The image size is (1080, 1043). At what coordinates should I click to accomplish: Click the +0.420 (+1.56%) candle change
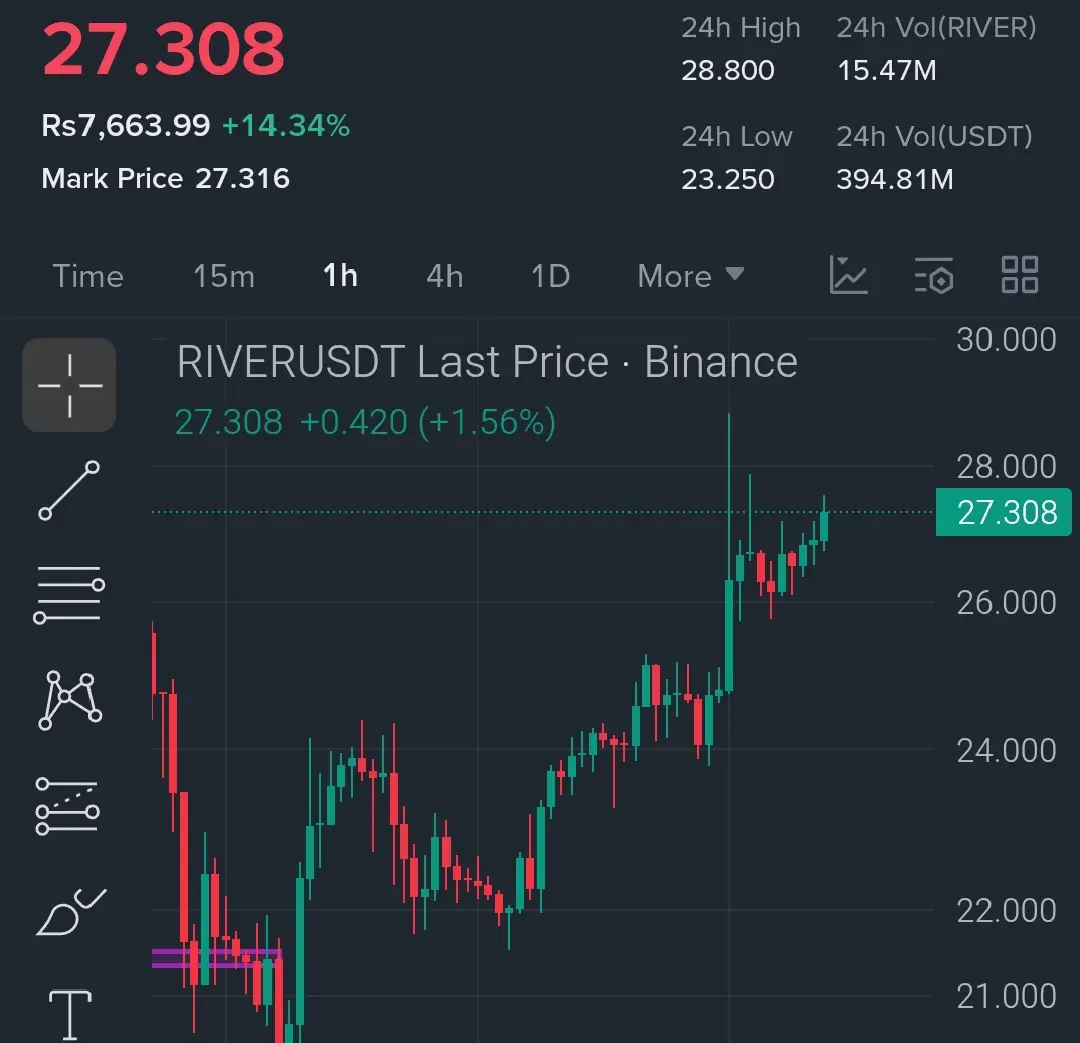point(428,422)
